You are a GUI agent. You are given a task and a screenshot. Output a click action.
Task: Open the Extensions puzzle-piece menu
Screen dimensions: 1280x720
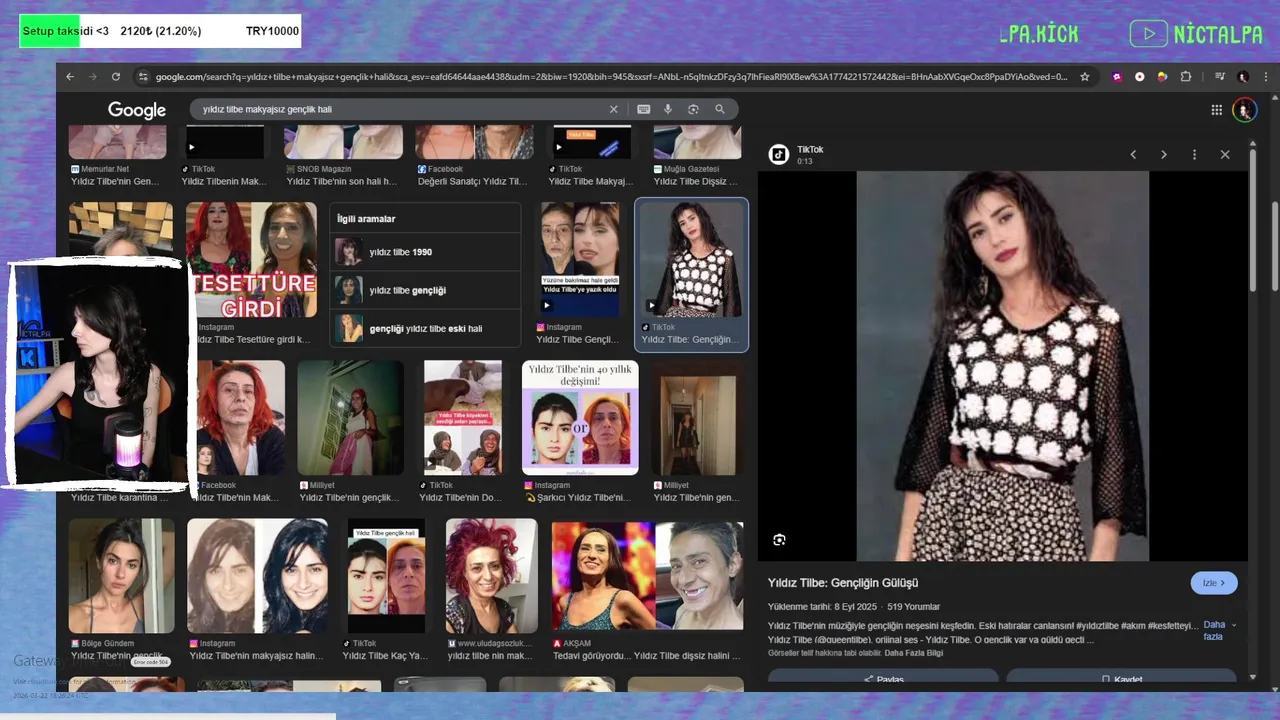point(1186,77)
